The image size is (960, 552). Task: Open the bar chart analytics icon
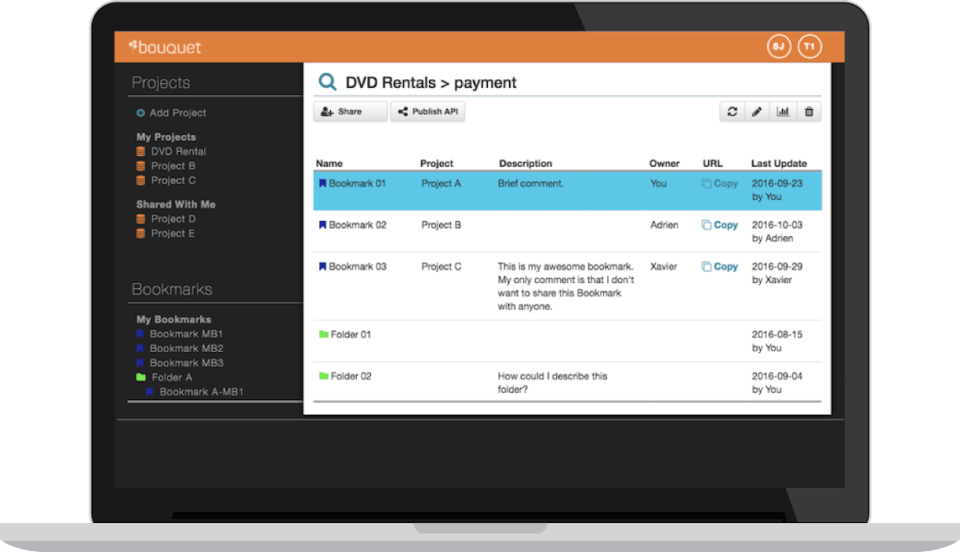pos(782,112)
